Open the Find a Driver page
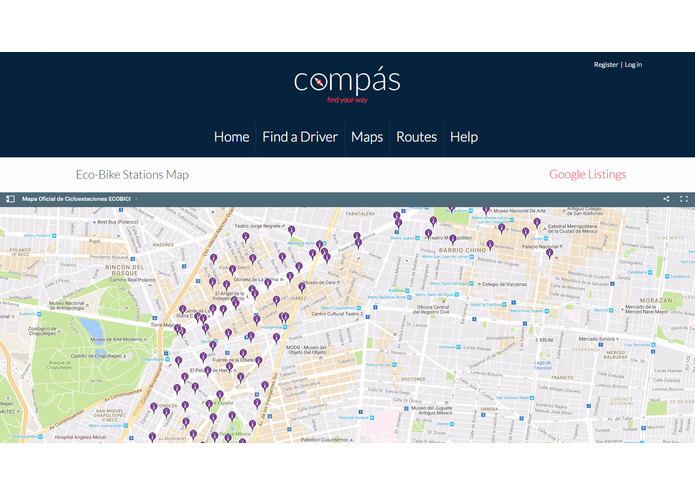 (x=300, y=137)
